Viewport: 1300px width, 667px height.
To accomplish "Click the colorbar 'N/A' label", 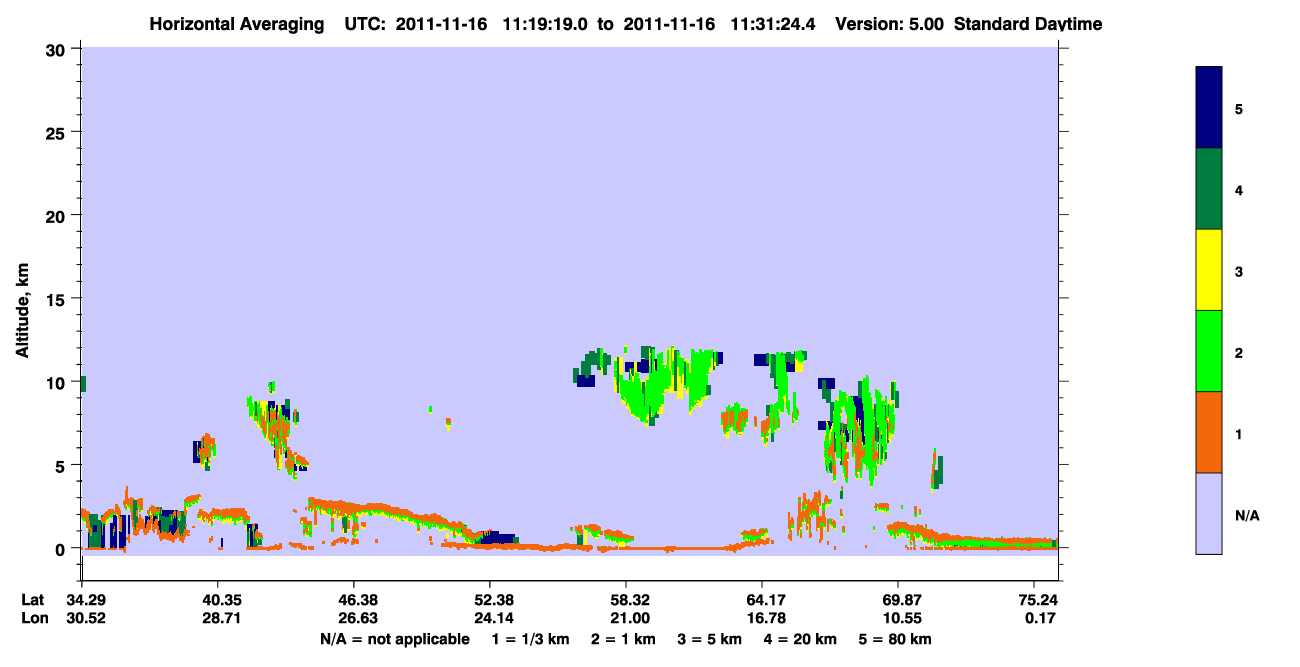I will 1247,515.
